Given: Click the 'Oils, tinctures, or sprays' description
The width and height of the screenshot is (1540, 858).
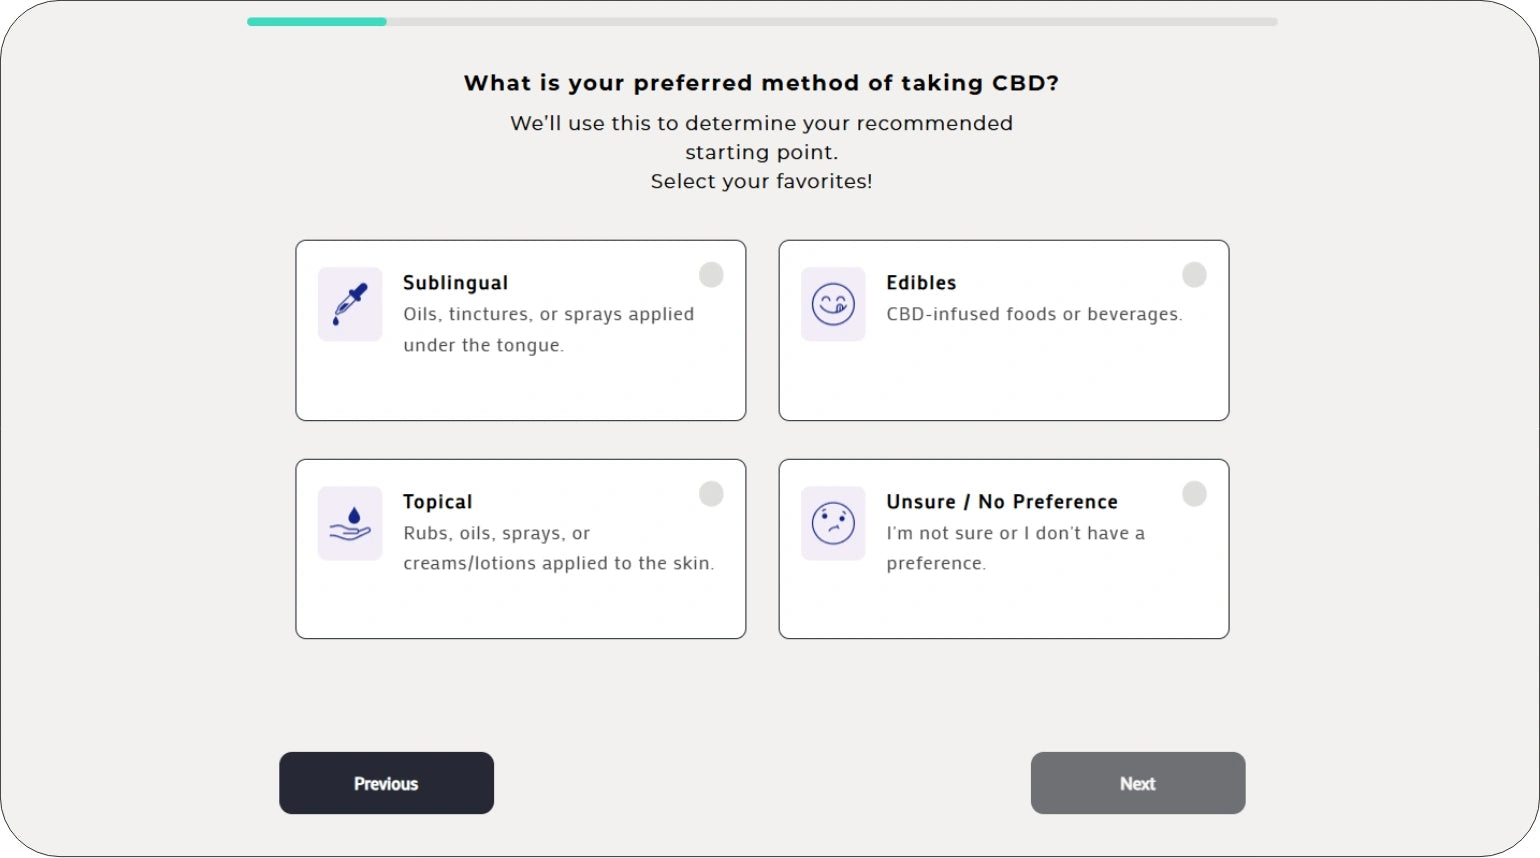Looking at the screenshot, I should [548, 329].
